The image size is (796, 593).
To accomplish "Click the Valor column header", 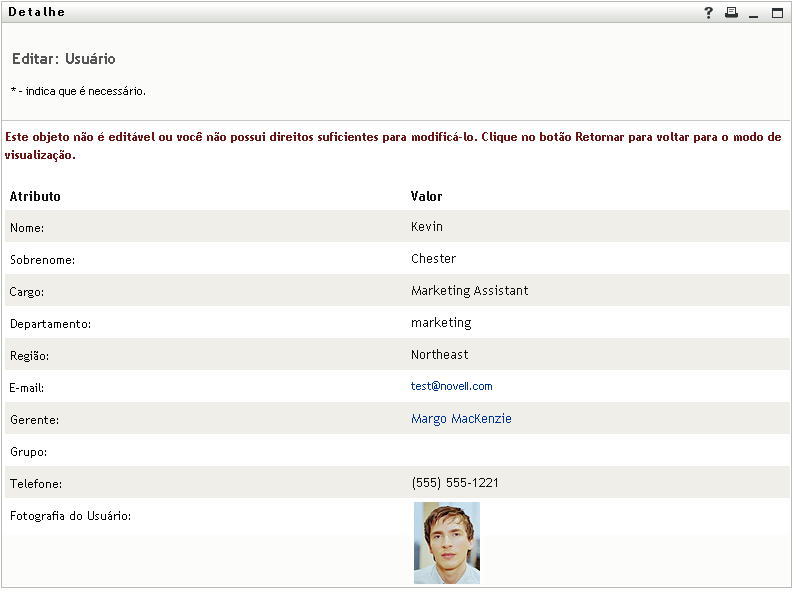I will tap(426, 196).
